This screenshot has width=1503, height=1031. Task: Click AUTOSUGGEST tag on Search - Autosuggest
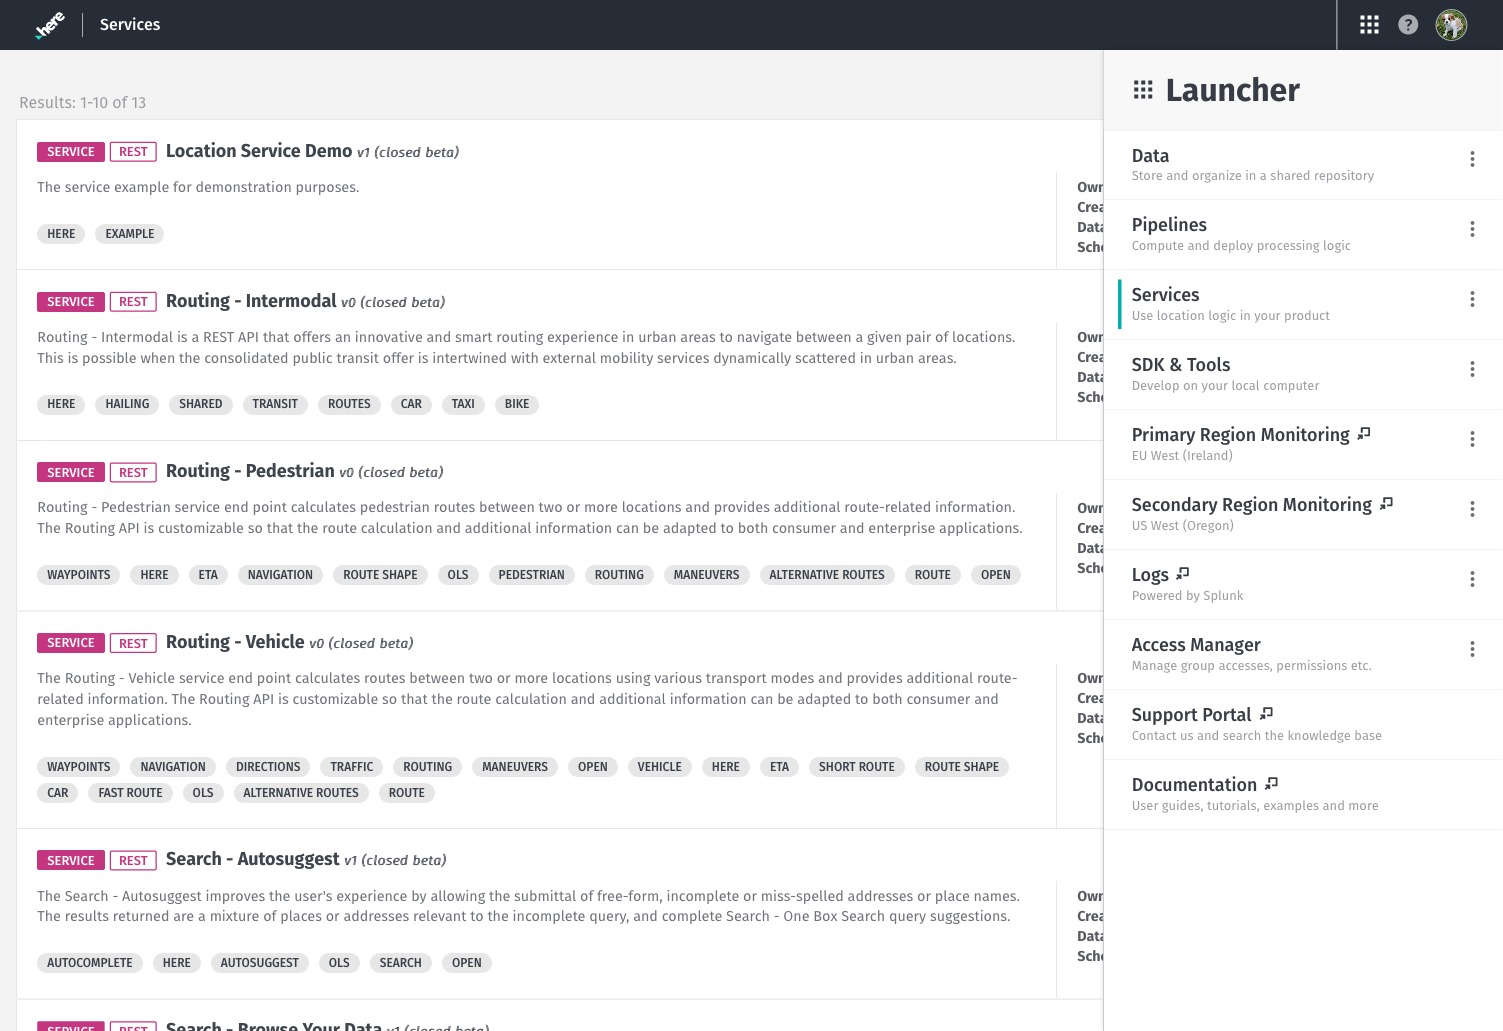260,963
